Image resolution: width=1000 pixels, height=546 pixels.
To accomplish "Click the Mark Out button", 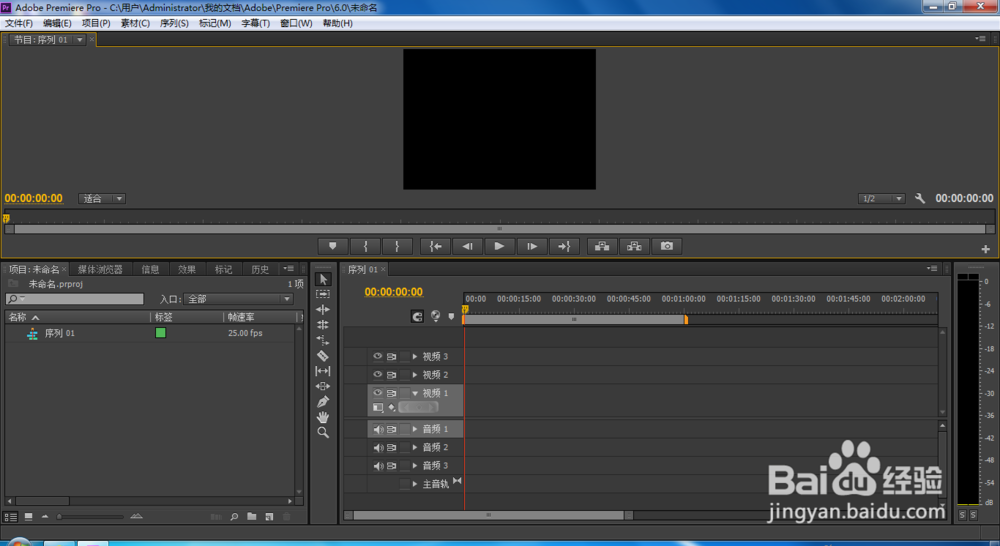I will pyautogui.click(x=397, y=246).
